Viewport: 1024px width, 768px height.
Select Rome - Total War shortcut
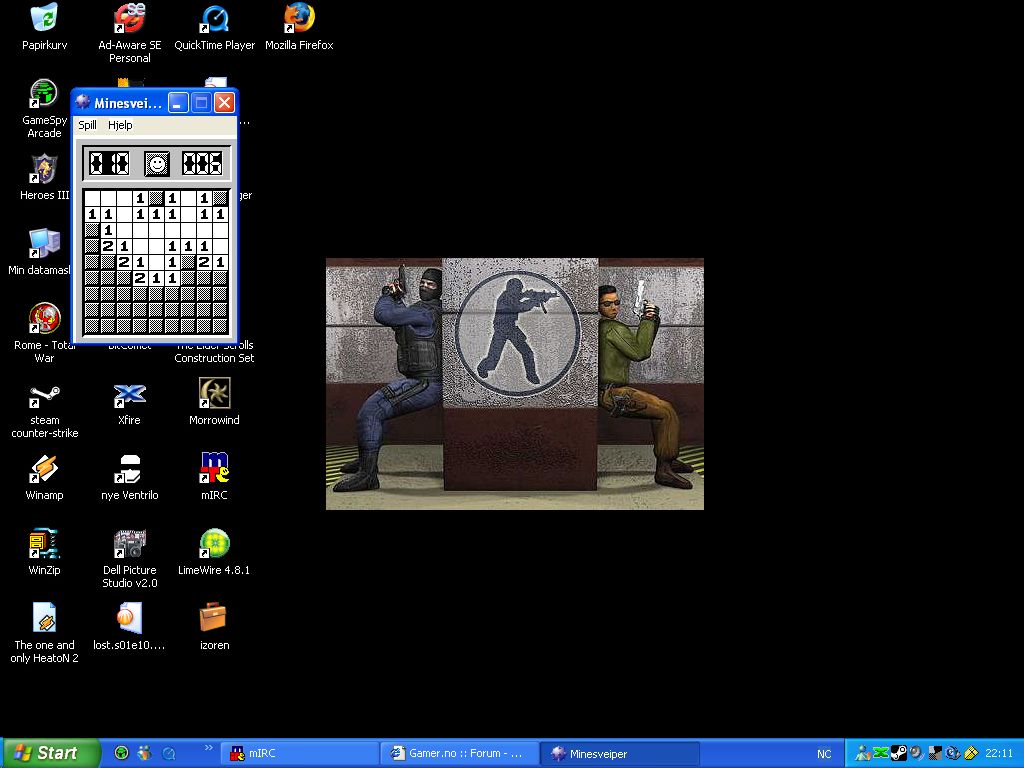pyautogui.click(x=44, y=333)
